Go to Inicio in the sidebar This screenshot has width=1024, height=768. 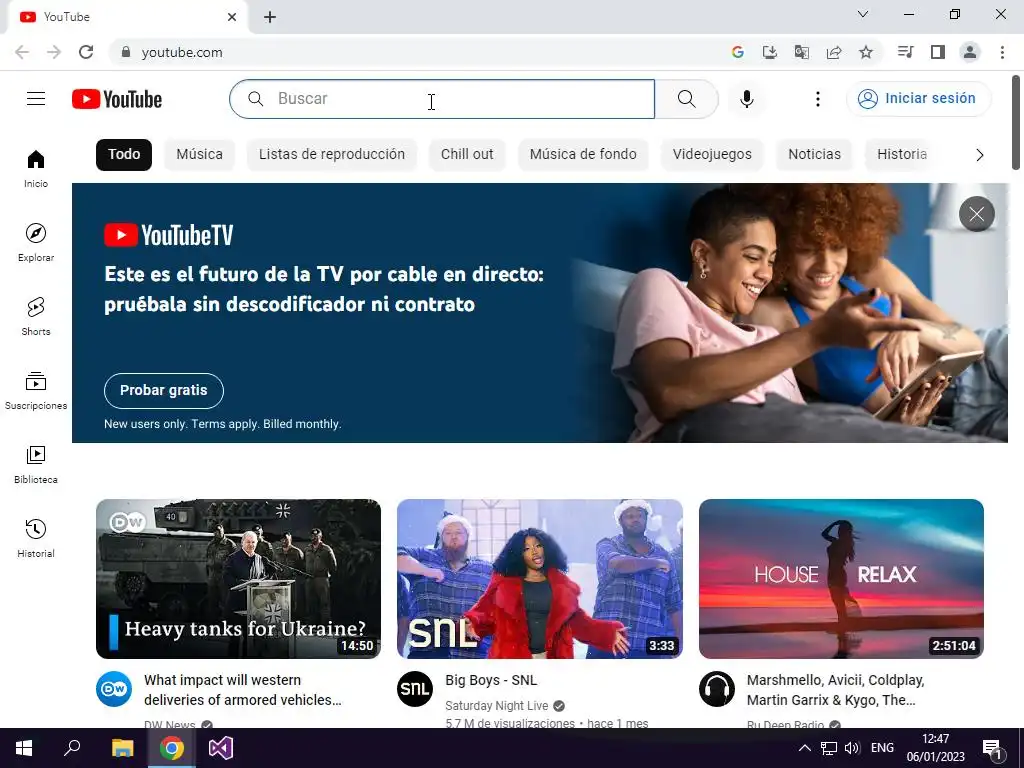pyautogui.click(x=36, y=168)
